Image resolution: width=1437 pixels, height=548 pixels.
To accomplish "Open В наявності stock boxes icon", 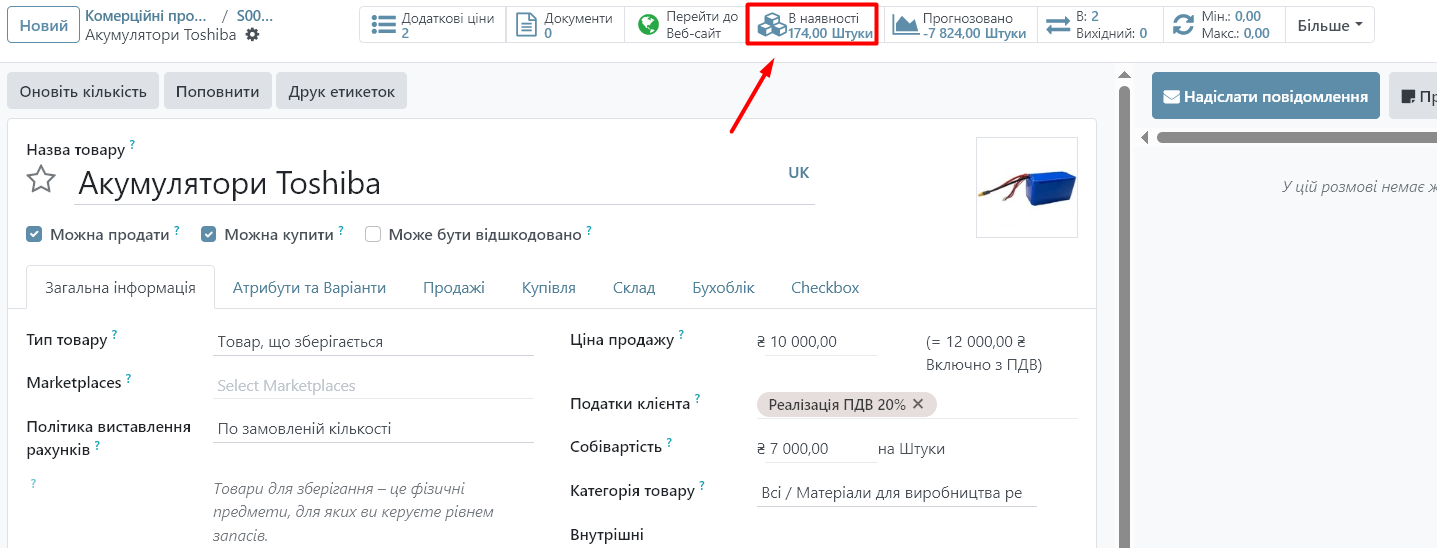I will tap(771, 25).
